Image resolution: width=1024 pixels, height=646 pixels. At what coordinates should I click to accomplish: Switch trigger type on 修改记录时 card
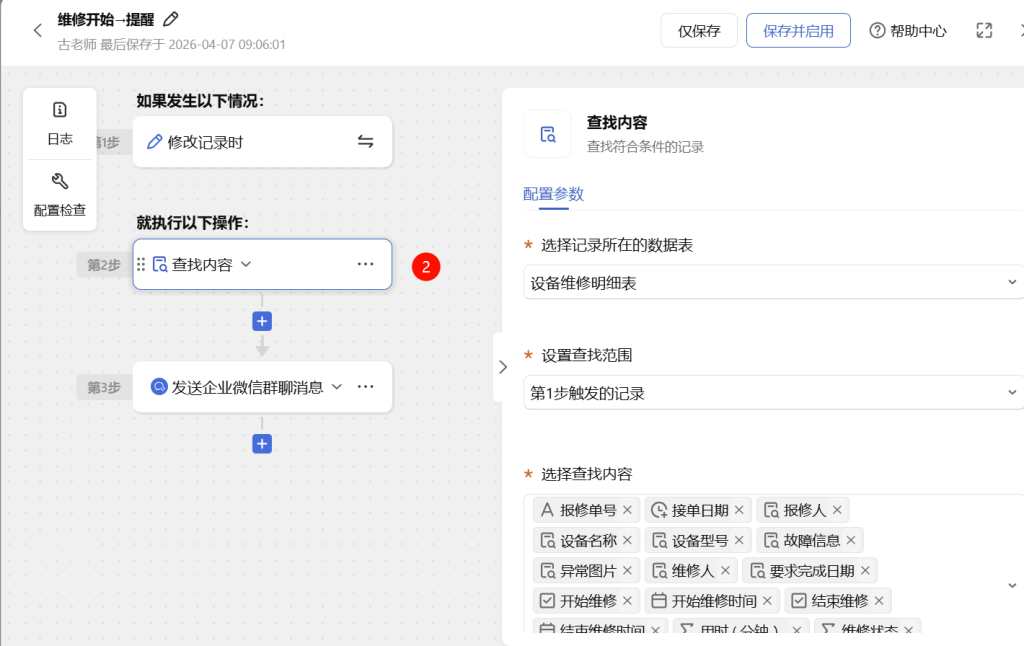[x=365, y=141]
